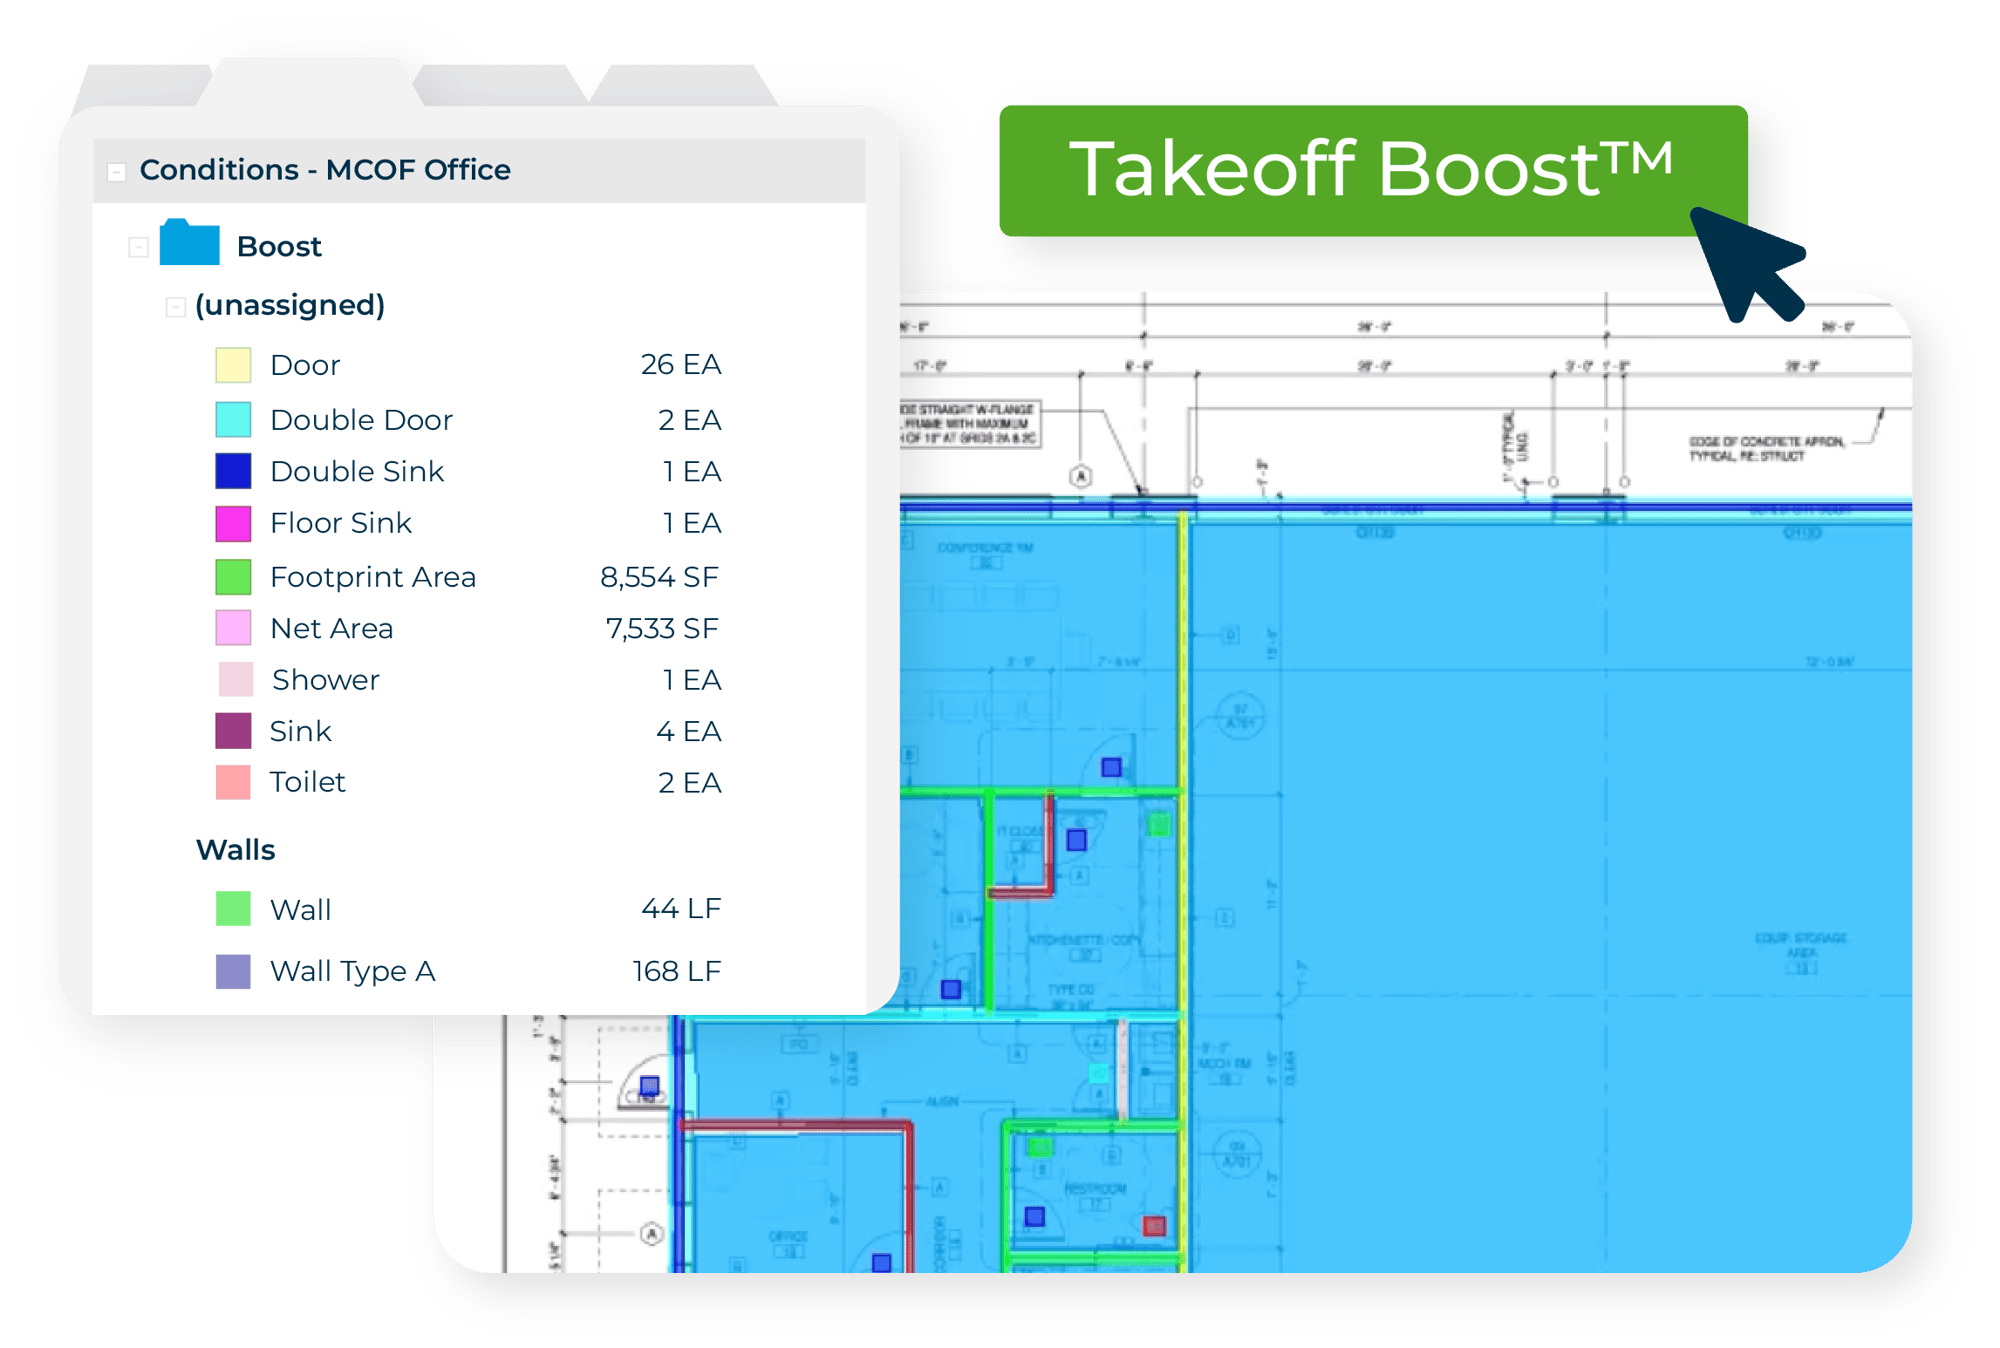Select the Double Sink blue swatch
Viewport: 2000px width, 1348px height.
[x=233, y=471]
